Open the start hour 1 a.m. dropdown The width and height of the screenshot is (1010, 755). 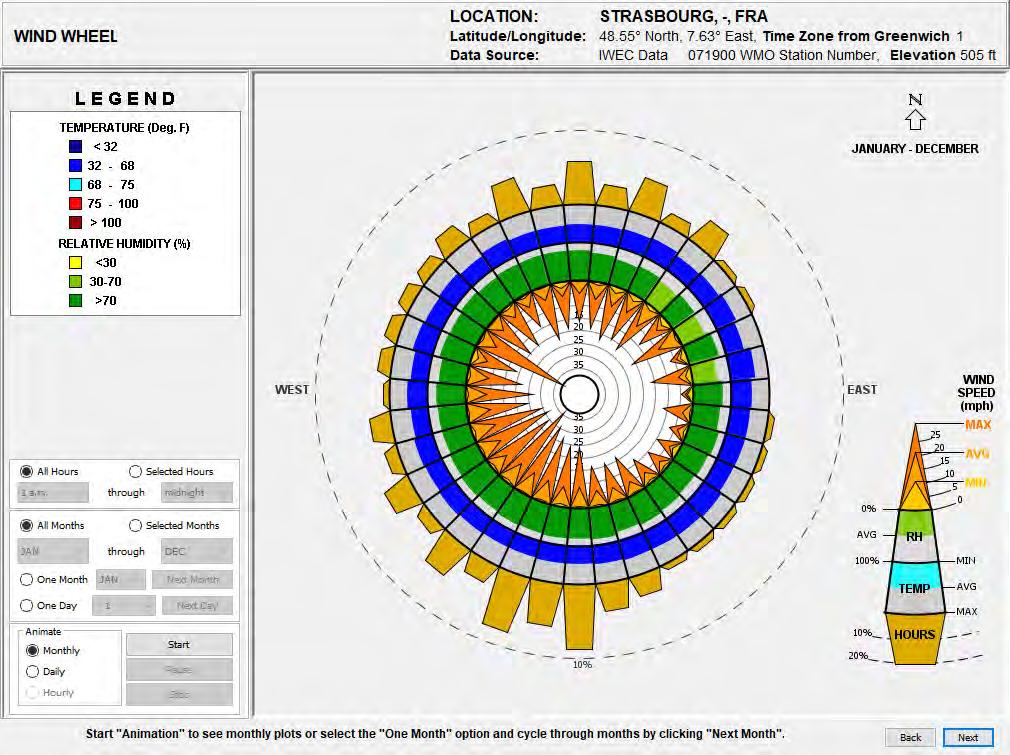[x=53, y=493]
